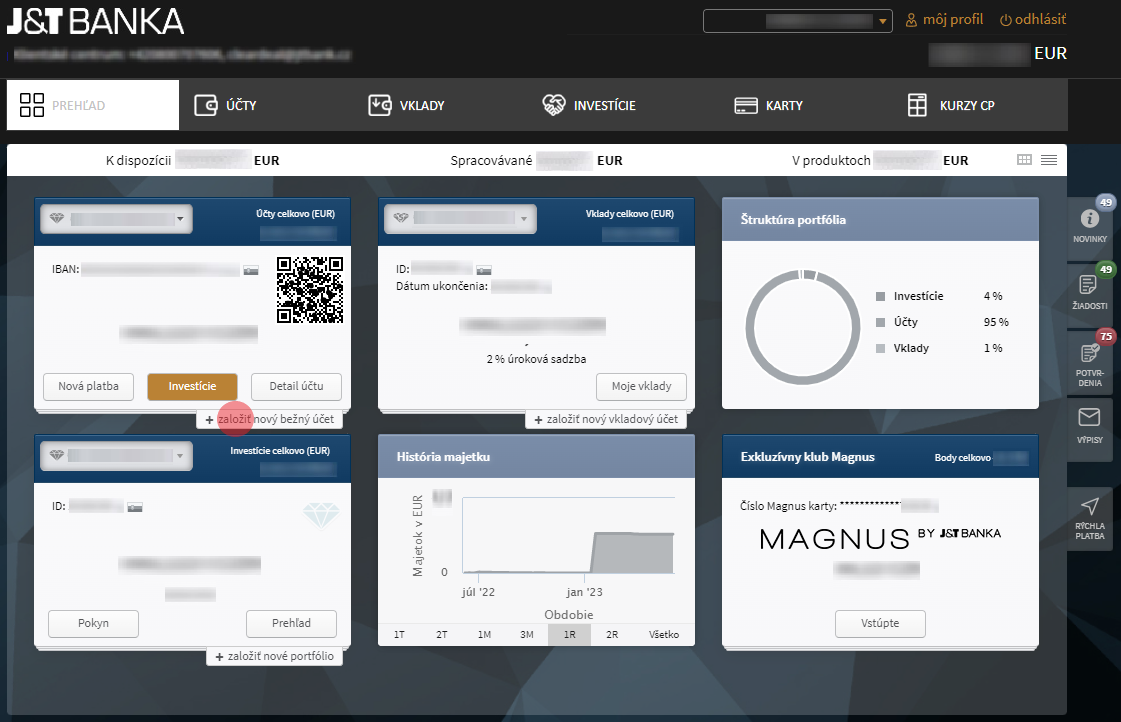Image resolution: width=1121 pixels, height=722 pixels.
Task: Expand the account selector dropdown in Účty card
Action: tap(181, 219)
